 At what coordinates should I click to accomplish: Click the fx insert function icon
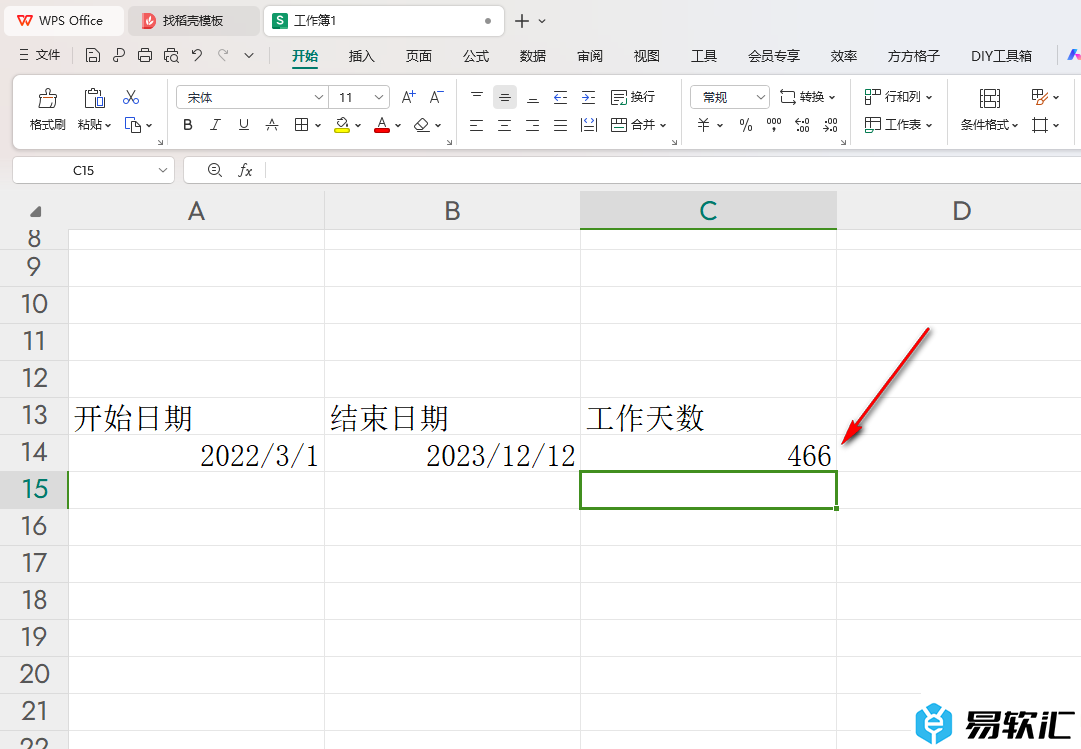point(245,170)
